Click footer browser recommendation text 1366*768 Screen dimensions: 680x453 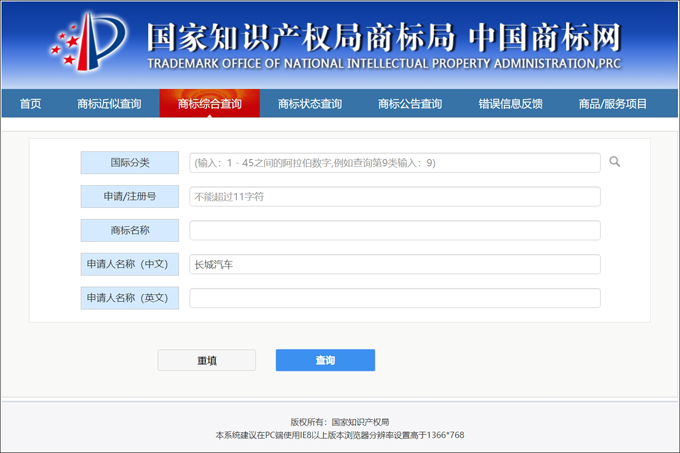click(x=340, y=435)
